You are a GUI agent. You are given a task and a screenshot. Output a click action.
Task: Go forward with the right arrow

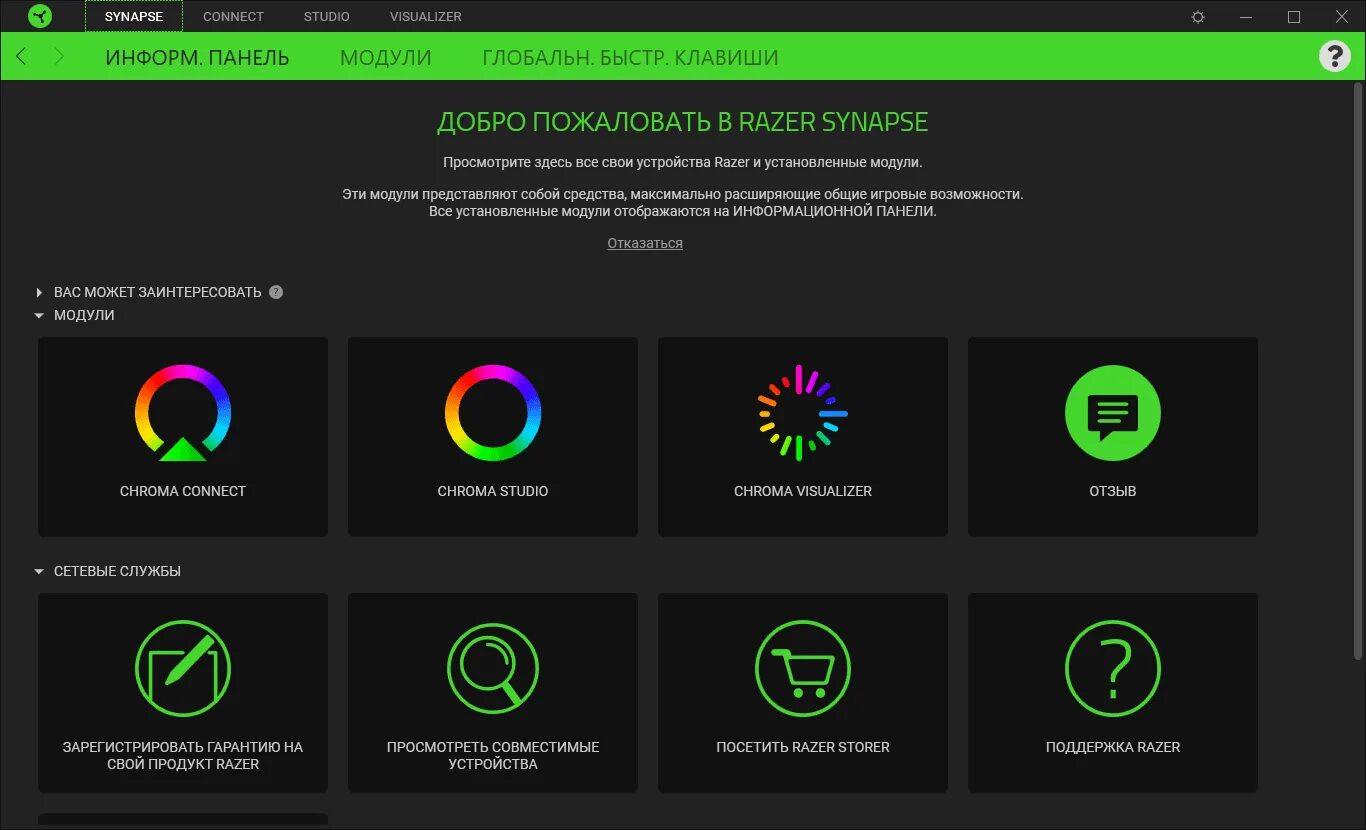(x=59, y=57)
